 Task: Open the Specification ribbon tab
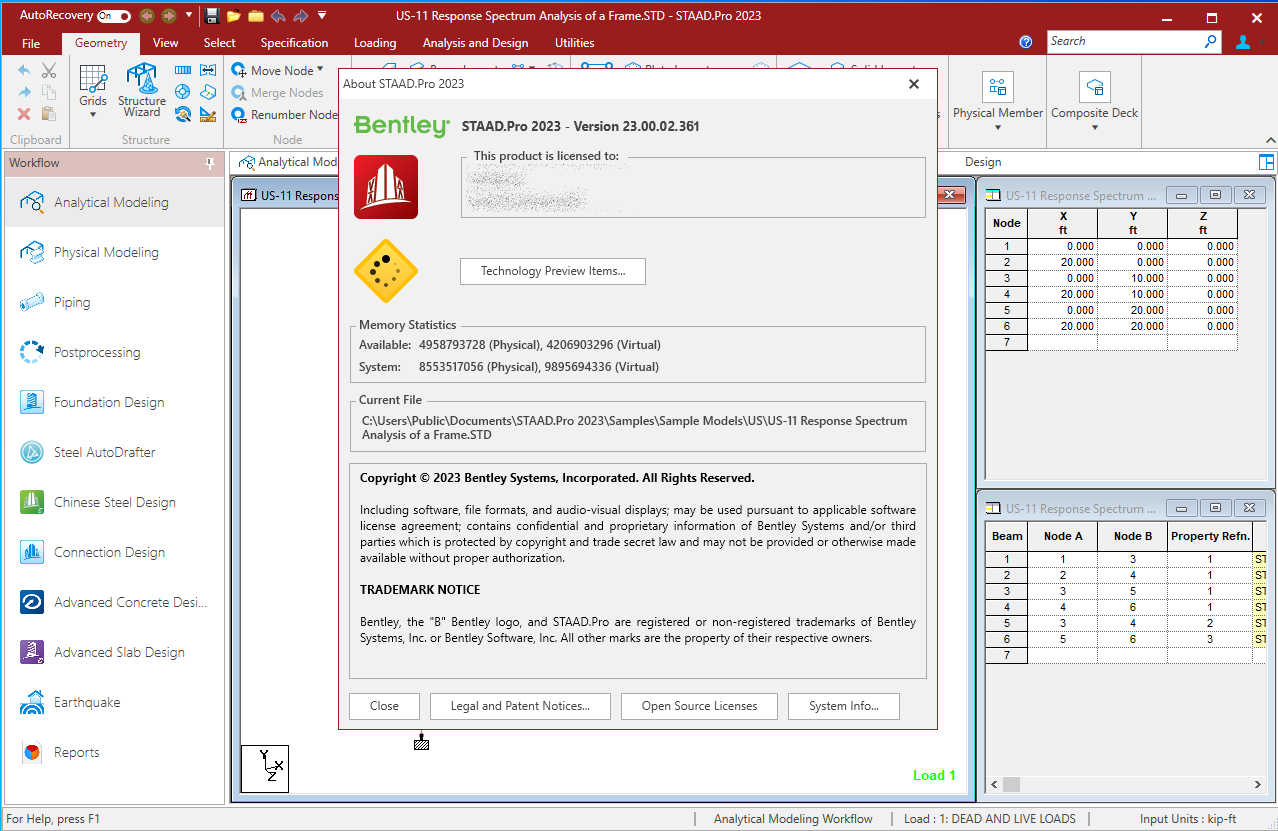[294, 43]
